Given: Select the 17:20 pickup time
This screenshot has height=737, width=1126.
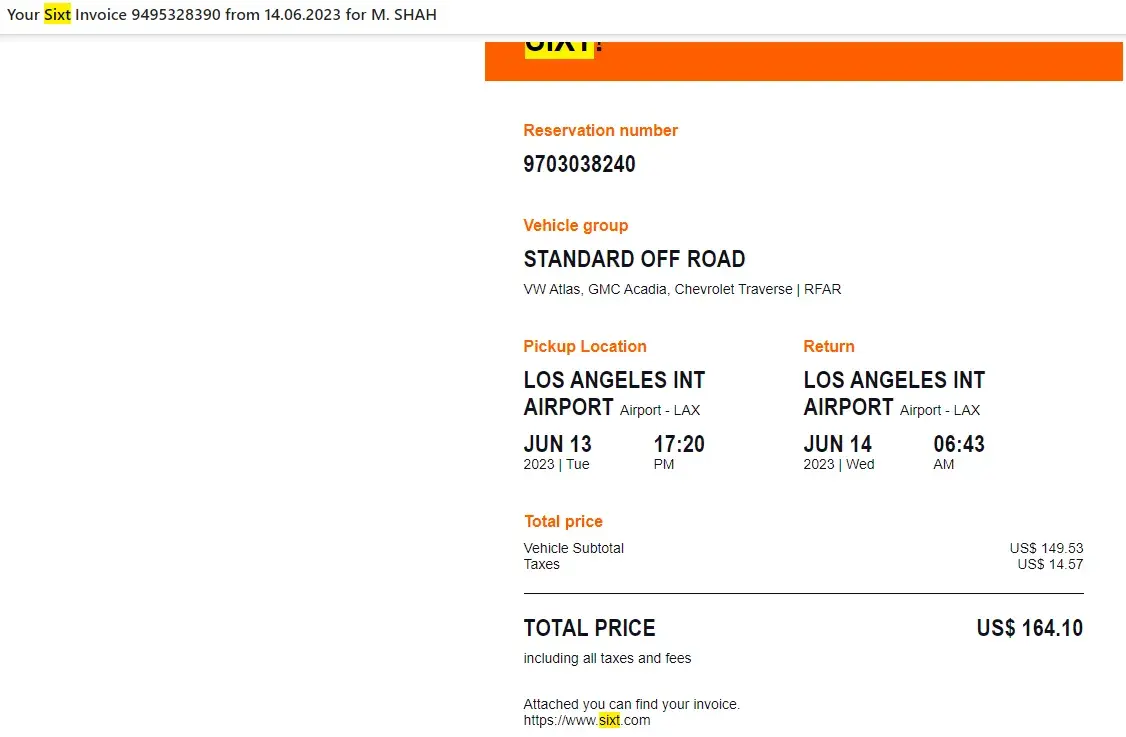Looking at the screenshot, I should pyautogui.click(x=679, y=444).
